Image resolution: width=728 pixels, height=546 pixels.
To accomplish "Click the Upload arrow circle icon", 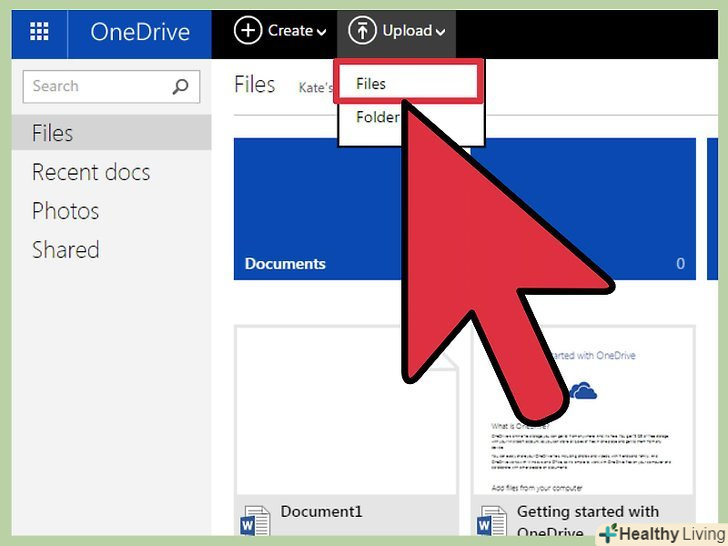I will coord(362,31).
